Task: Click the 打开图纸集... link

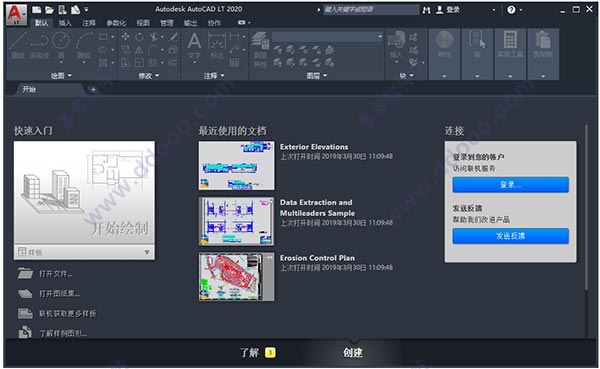Action: 59,294
